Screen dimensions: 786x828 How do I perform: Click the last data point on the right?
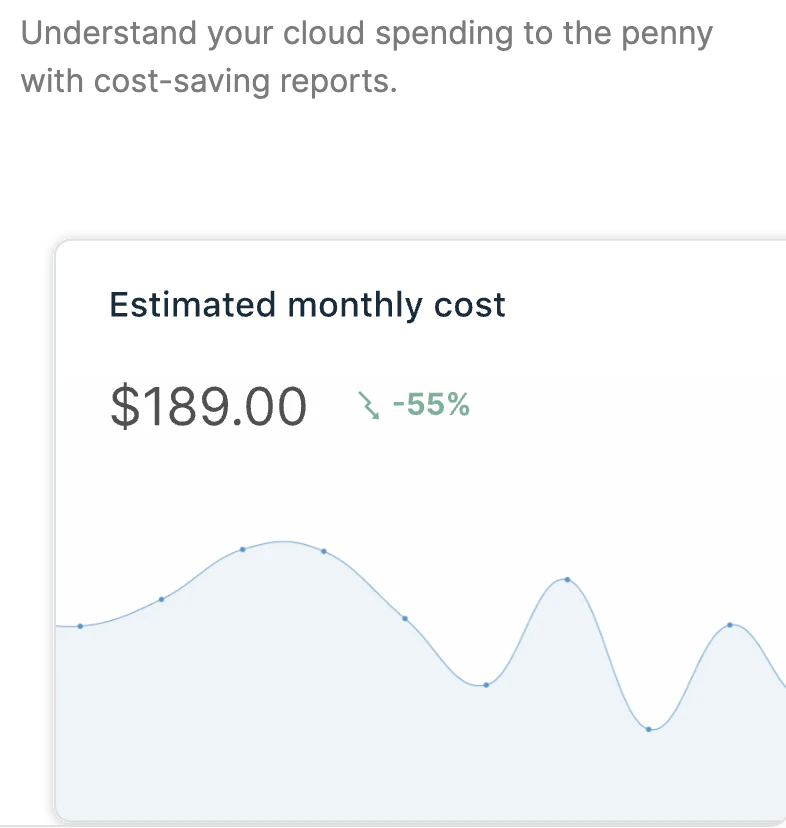(x=730, y=625)
